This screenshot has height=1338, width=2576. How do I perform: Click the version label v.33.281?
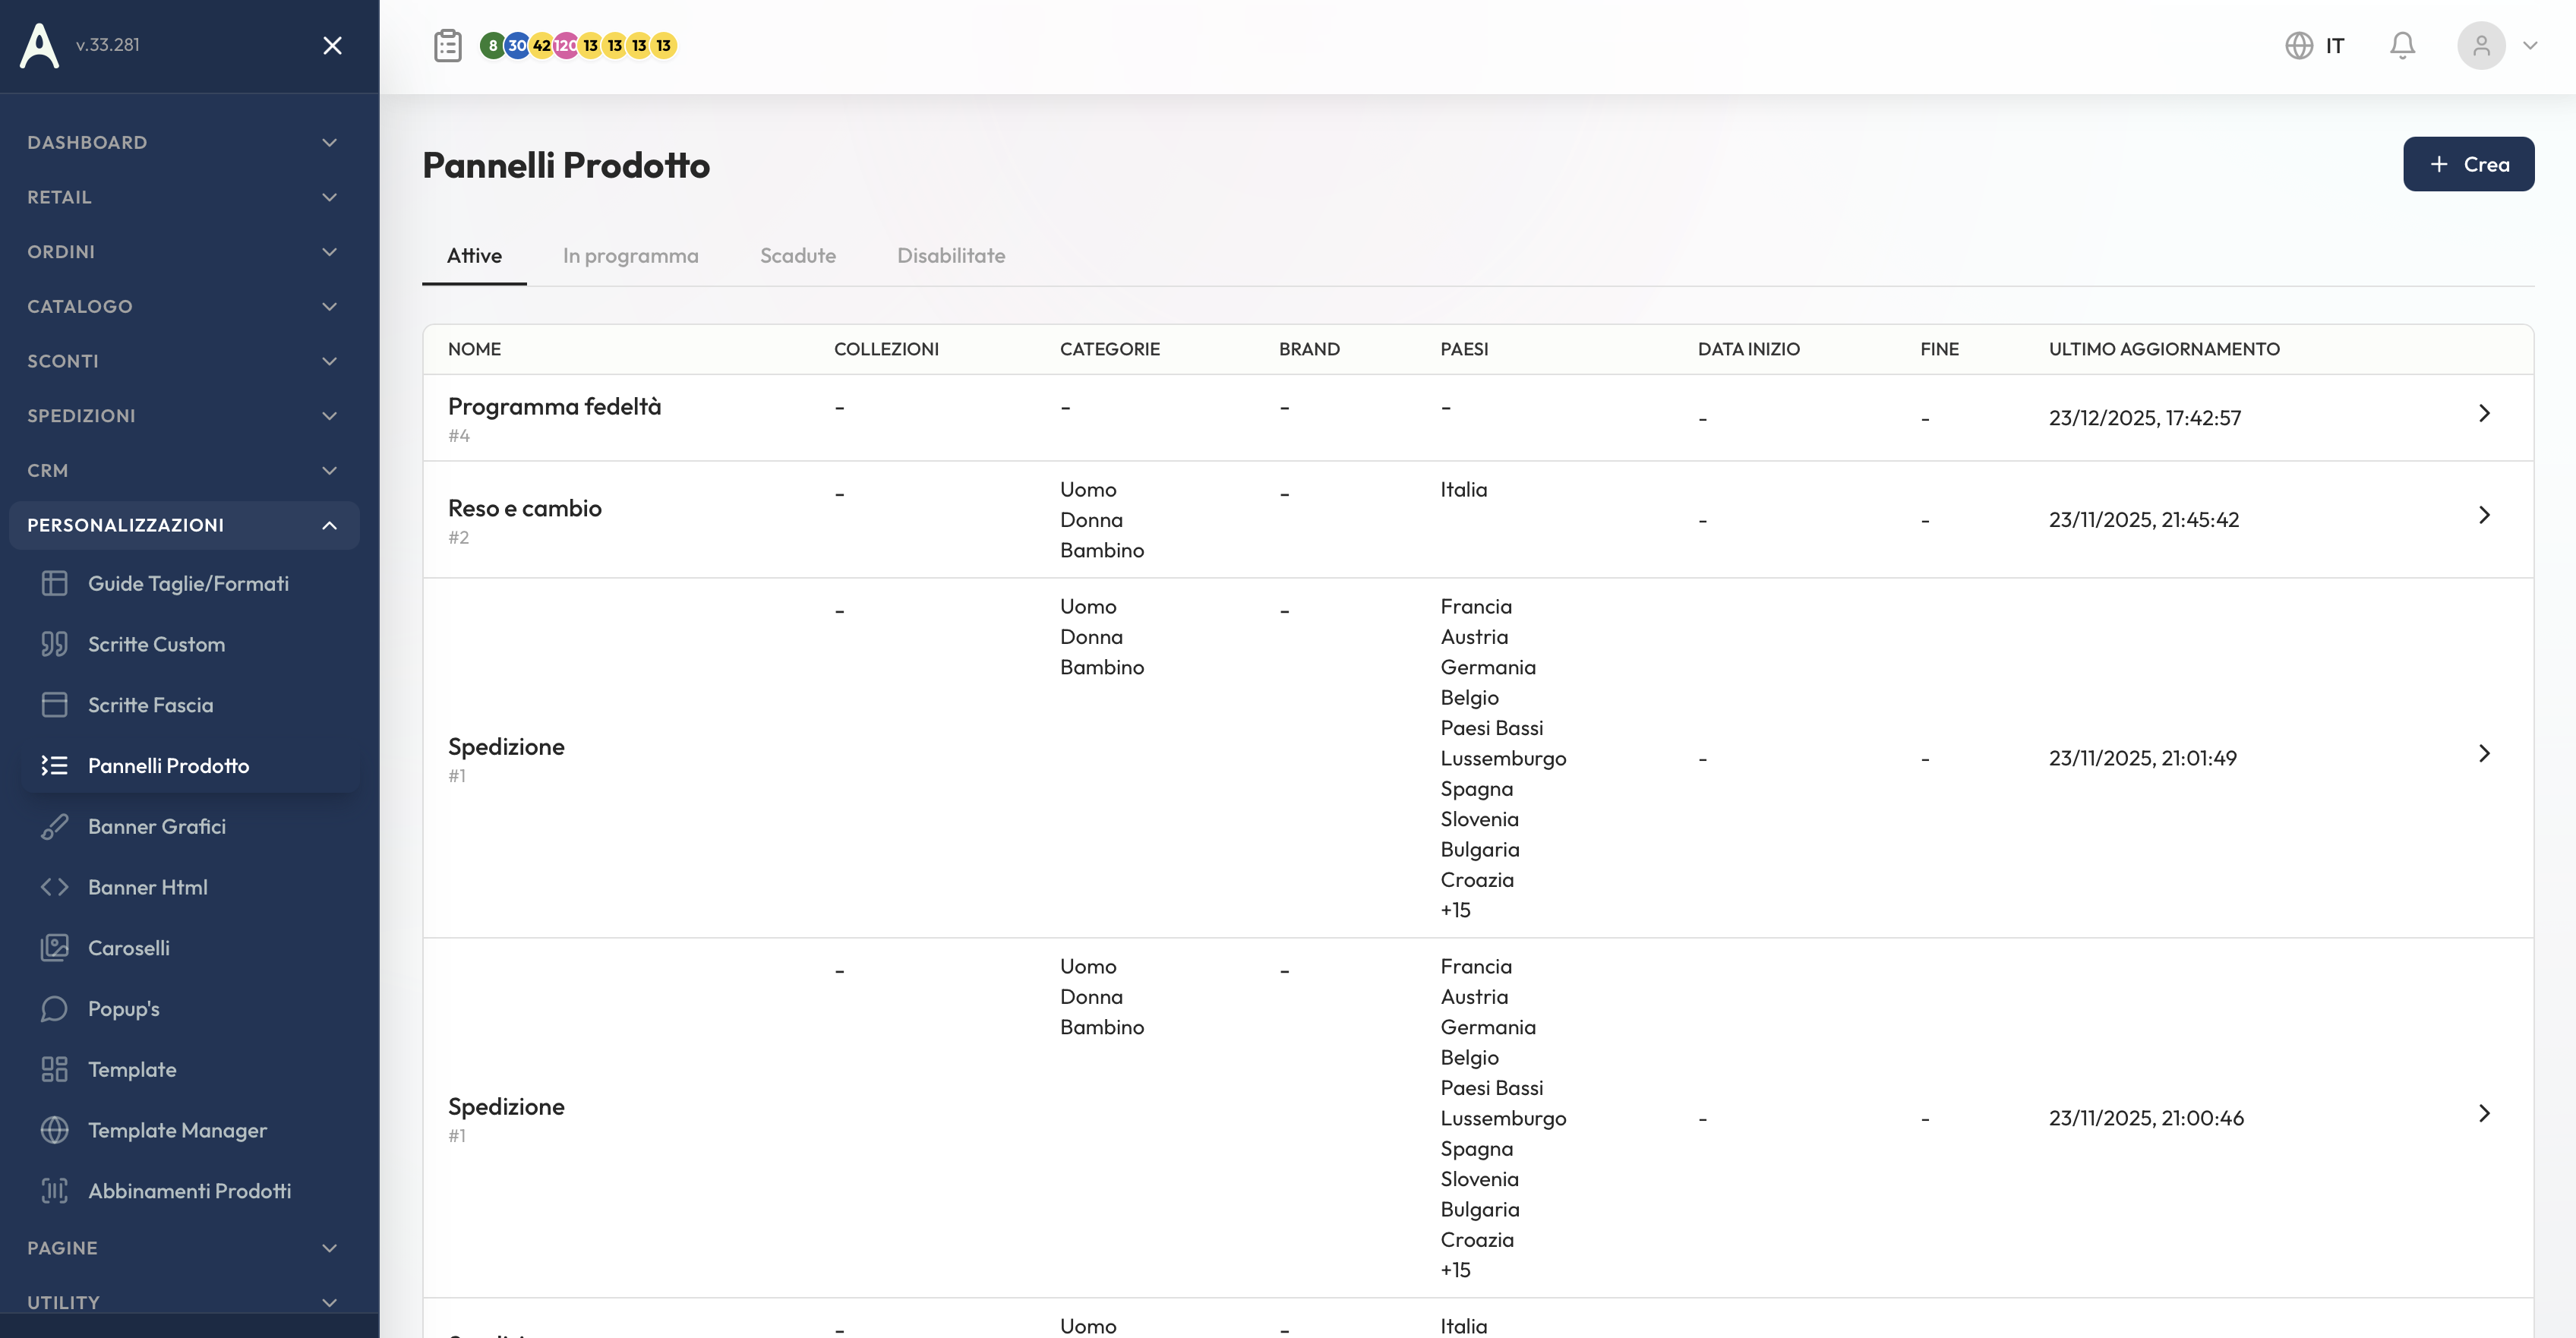pos(108,45)
